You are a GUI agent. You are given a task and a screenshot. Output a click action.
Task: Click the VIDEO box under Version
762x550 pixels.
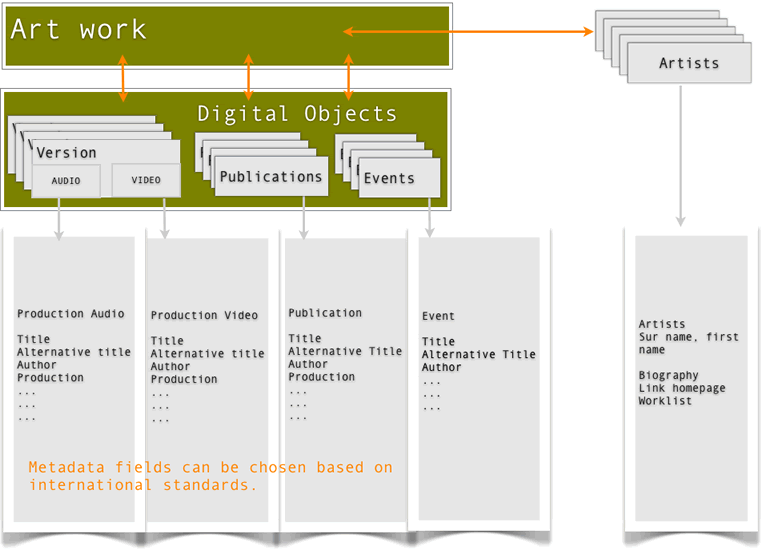click(146, 181)
